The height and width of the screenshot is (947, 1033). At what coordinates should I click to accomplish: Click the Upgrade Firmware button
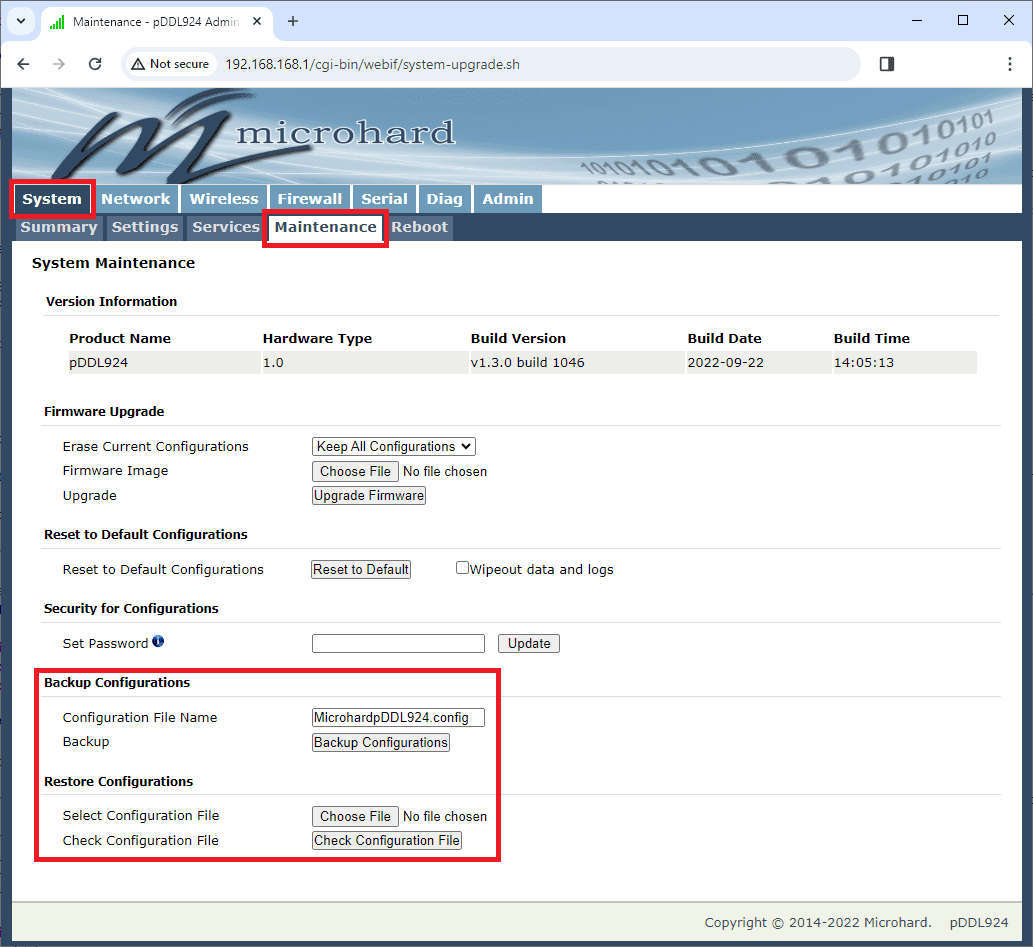[369, 495]
